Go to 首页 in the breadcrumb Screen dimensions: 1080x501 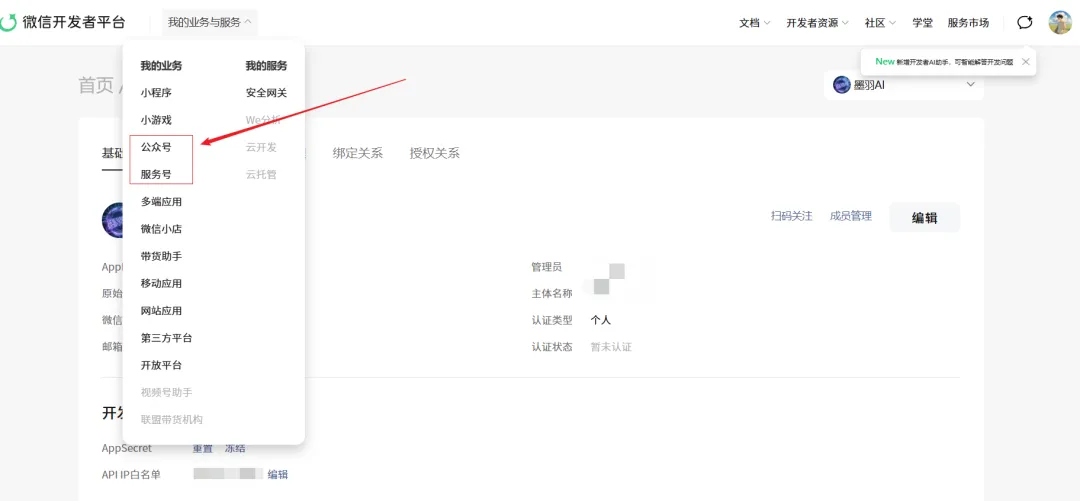(96, 85)
